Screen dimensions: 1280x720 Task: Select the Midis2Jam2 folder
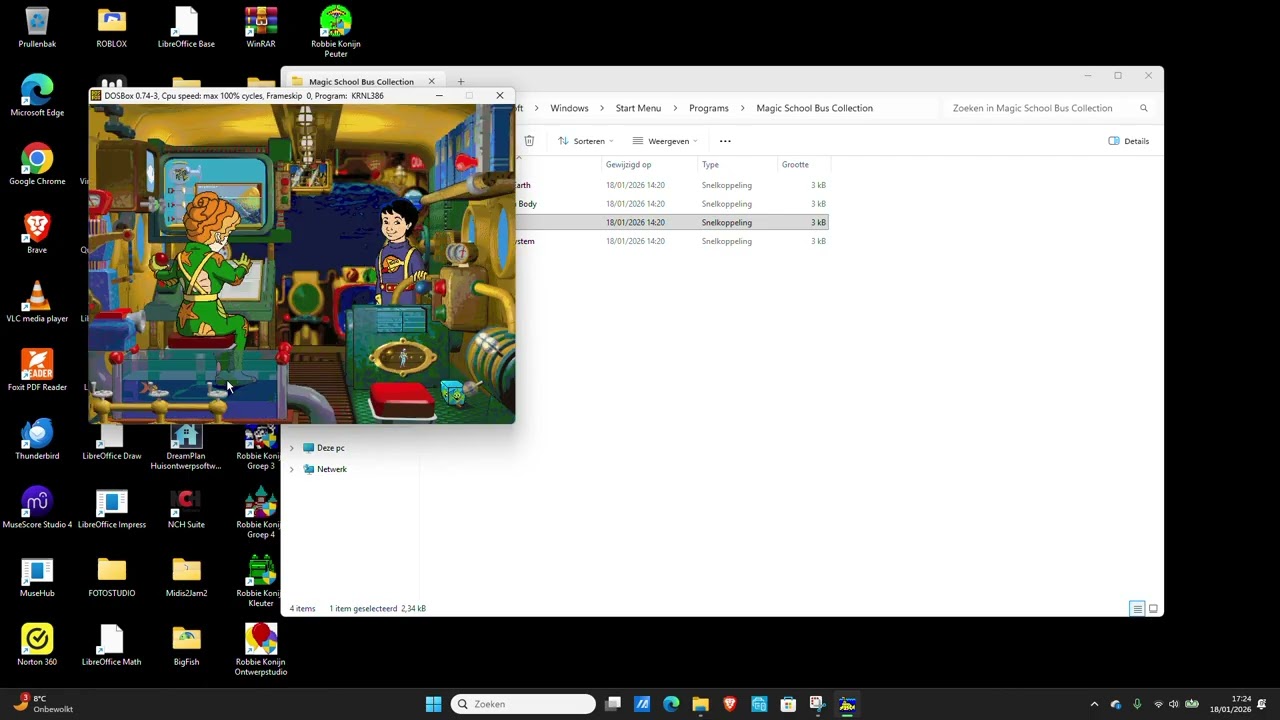click(x=186, y=579)
